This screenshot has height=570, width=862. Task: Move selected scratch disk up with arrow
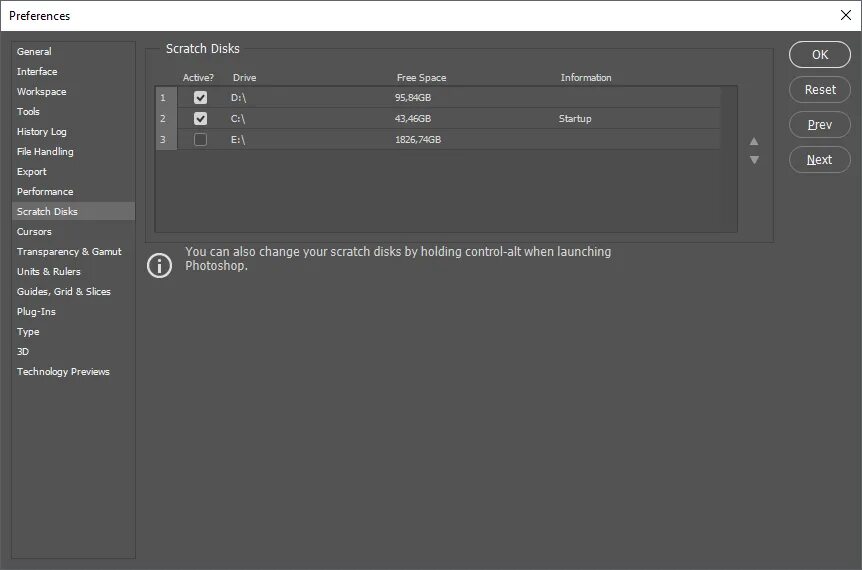tap(754, 141)
